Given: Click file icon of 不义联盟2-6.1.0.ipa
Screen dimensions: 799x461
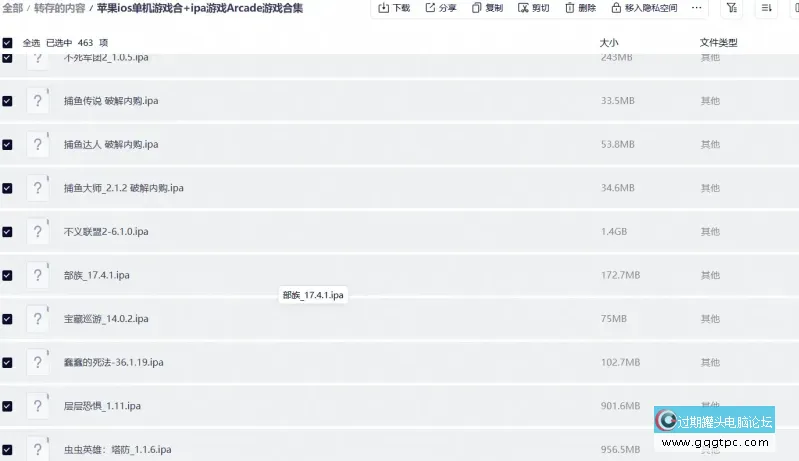Looking at the screenshot, I should pos(38,232).
